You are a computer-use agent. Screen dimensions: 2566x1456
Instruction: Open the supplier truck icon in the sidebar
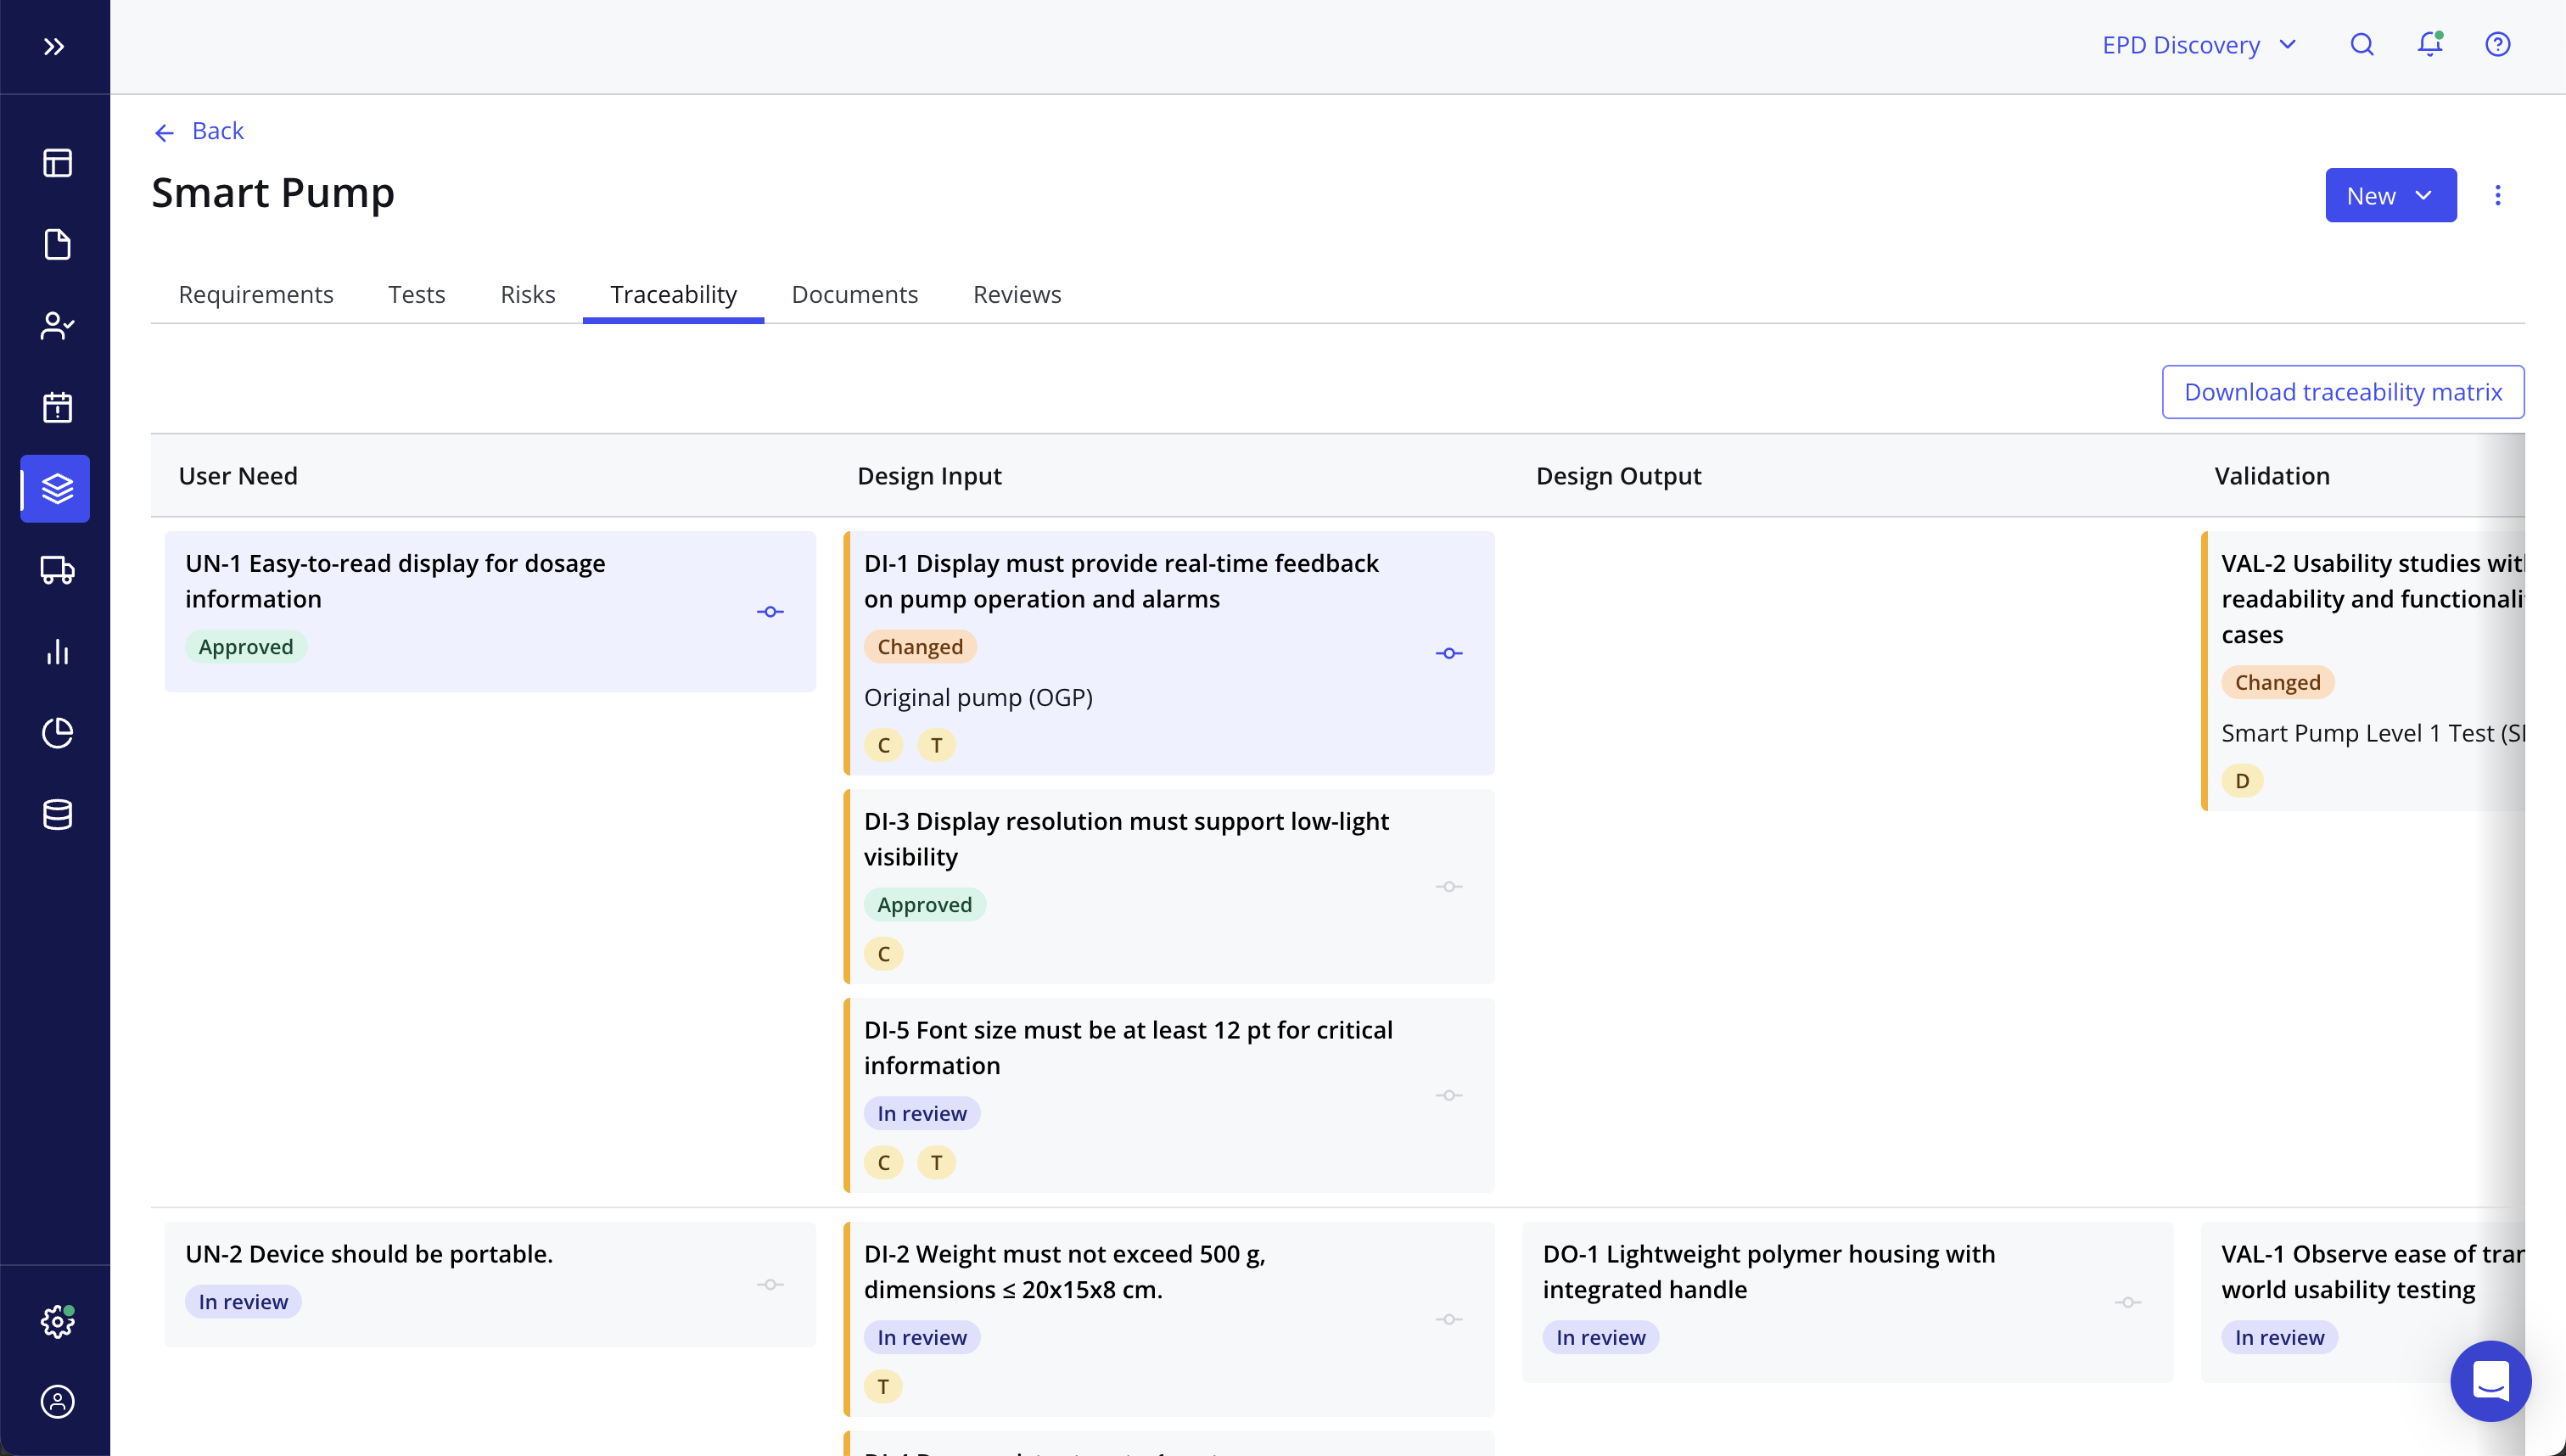[57, 570]
